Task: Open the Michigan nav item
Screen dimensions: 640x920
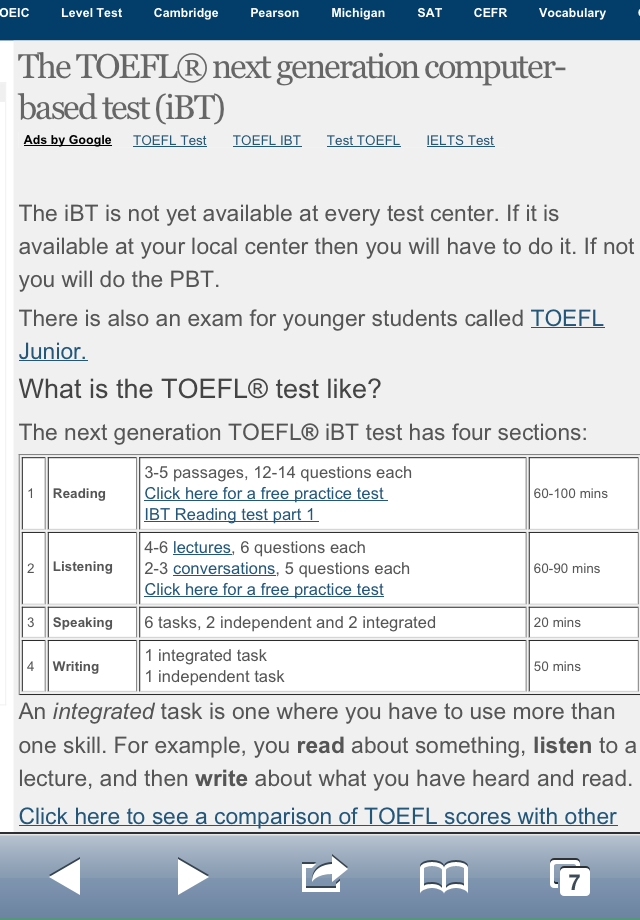Action: (358, 13)
